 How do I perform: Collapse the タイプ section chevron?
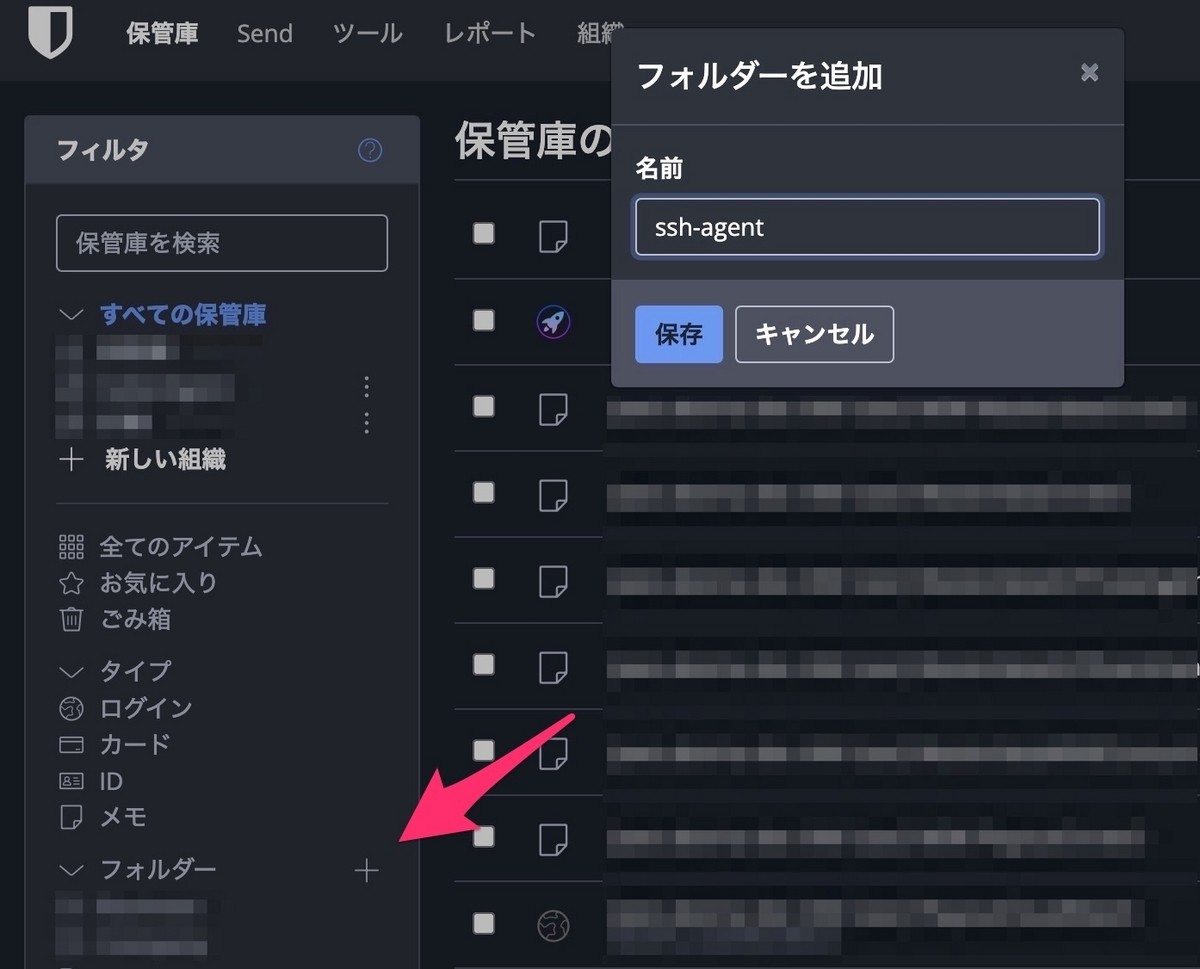click(x=71, y=671)
